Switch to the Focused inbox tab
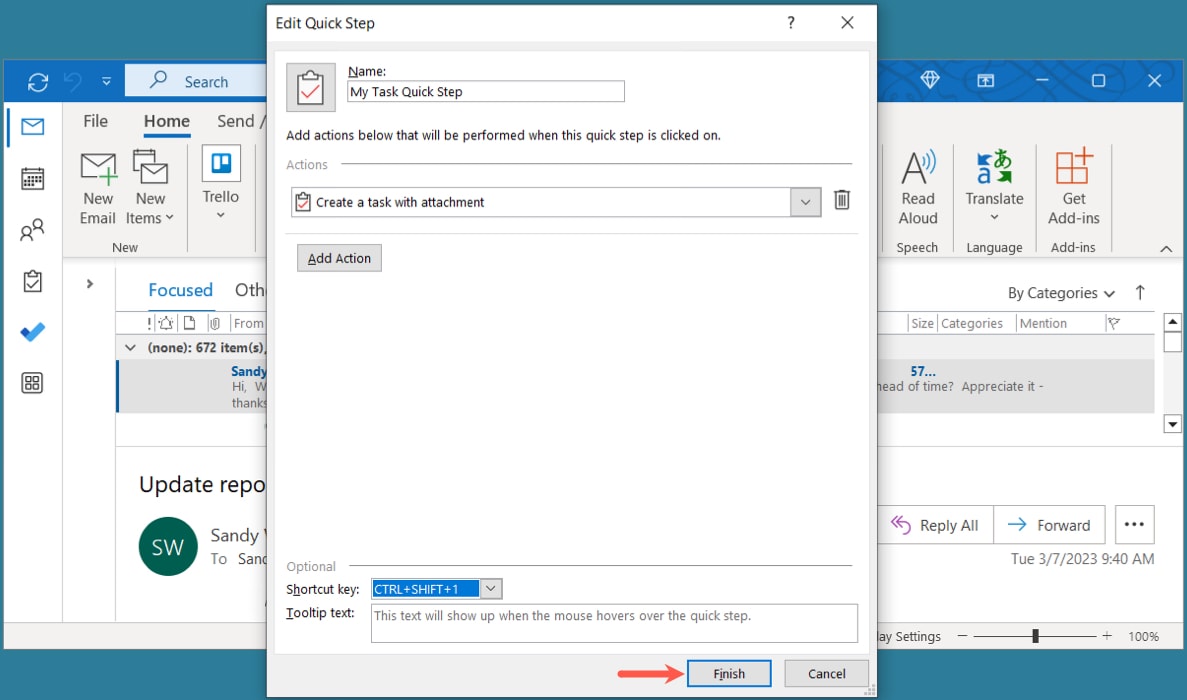Screen dimensions: 1187x700 click(x=180, y=290)
